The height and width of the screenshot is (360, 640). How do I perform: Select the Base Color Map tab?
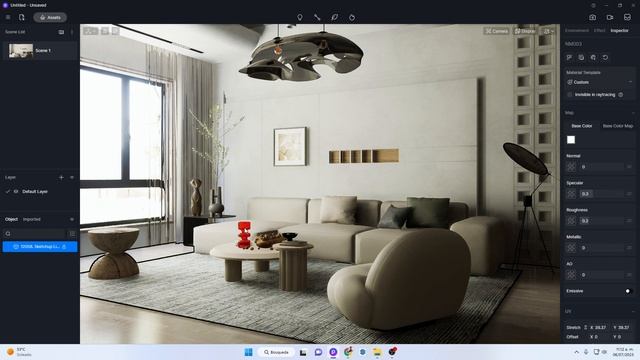click(x=618, y=126)
